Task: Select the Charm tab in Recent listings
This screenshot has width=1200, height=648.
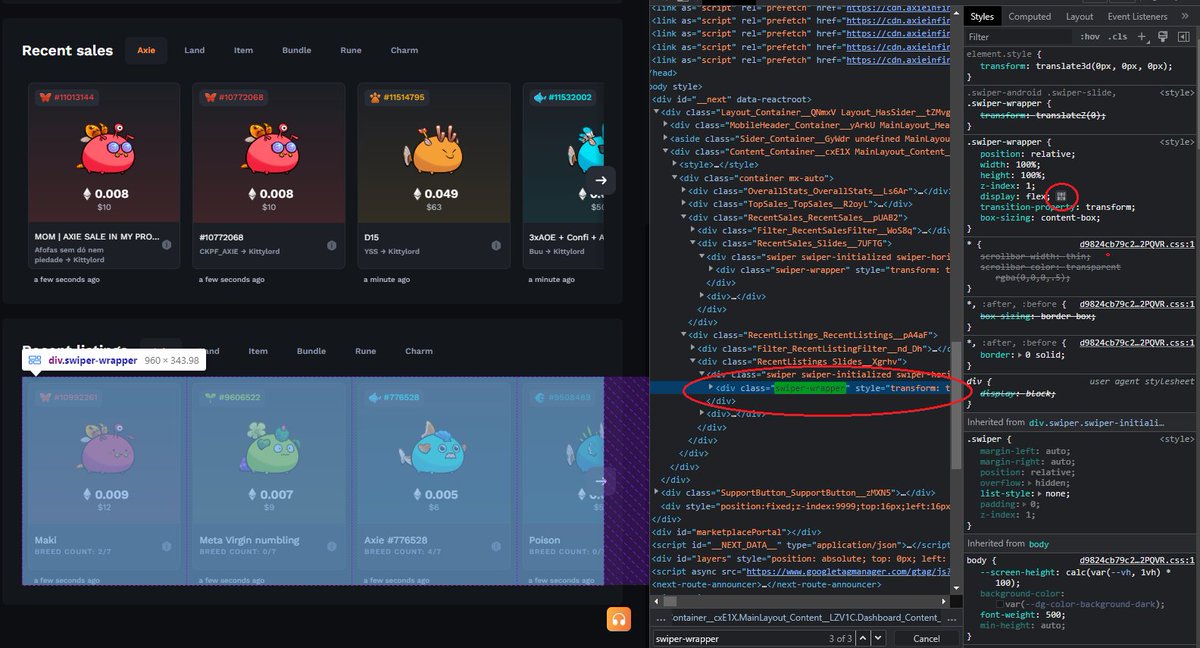Action: (x=419, y=351)
